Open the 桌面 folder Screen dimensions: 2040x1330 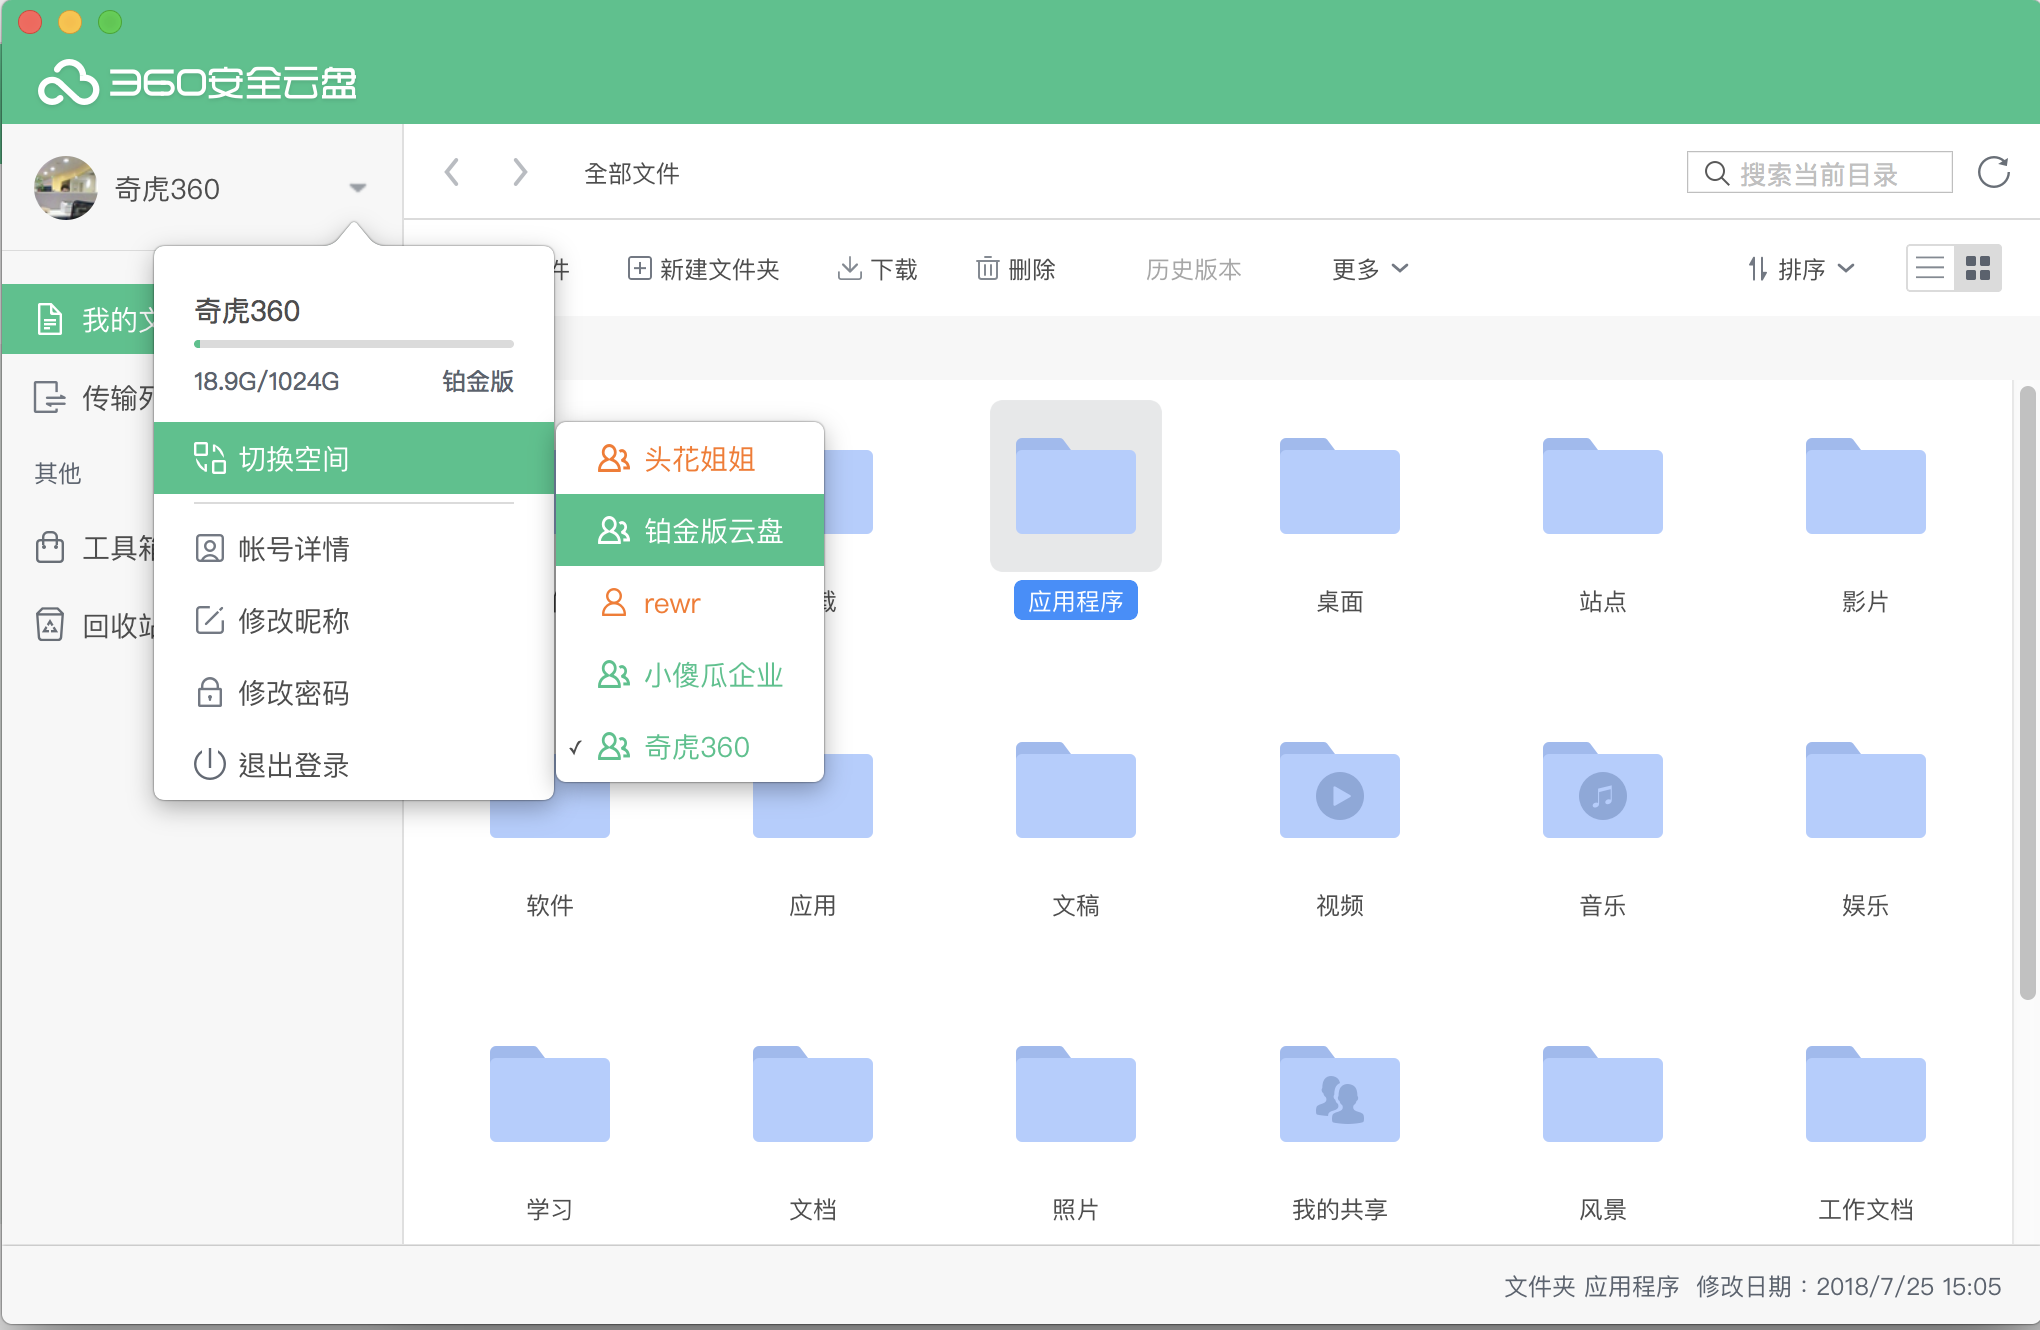(1339, 486)
